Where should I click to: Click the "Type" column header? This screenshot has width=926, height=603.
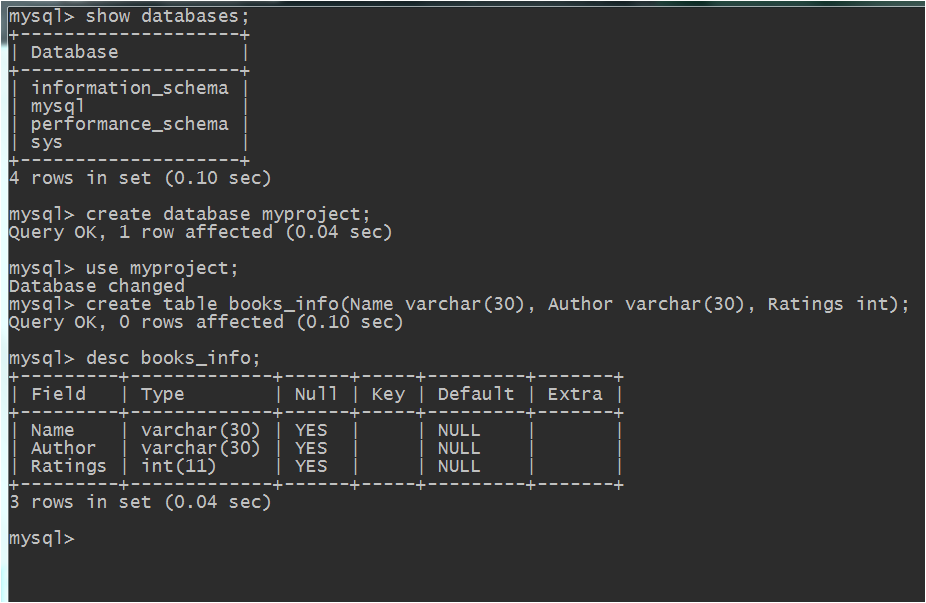click(162, 394)
